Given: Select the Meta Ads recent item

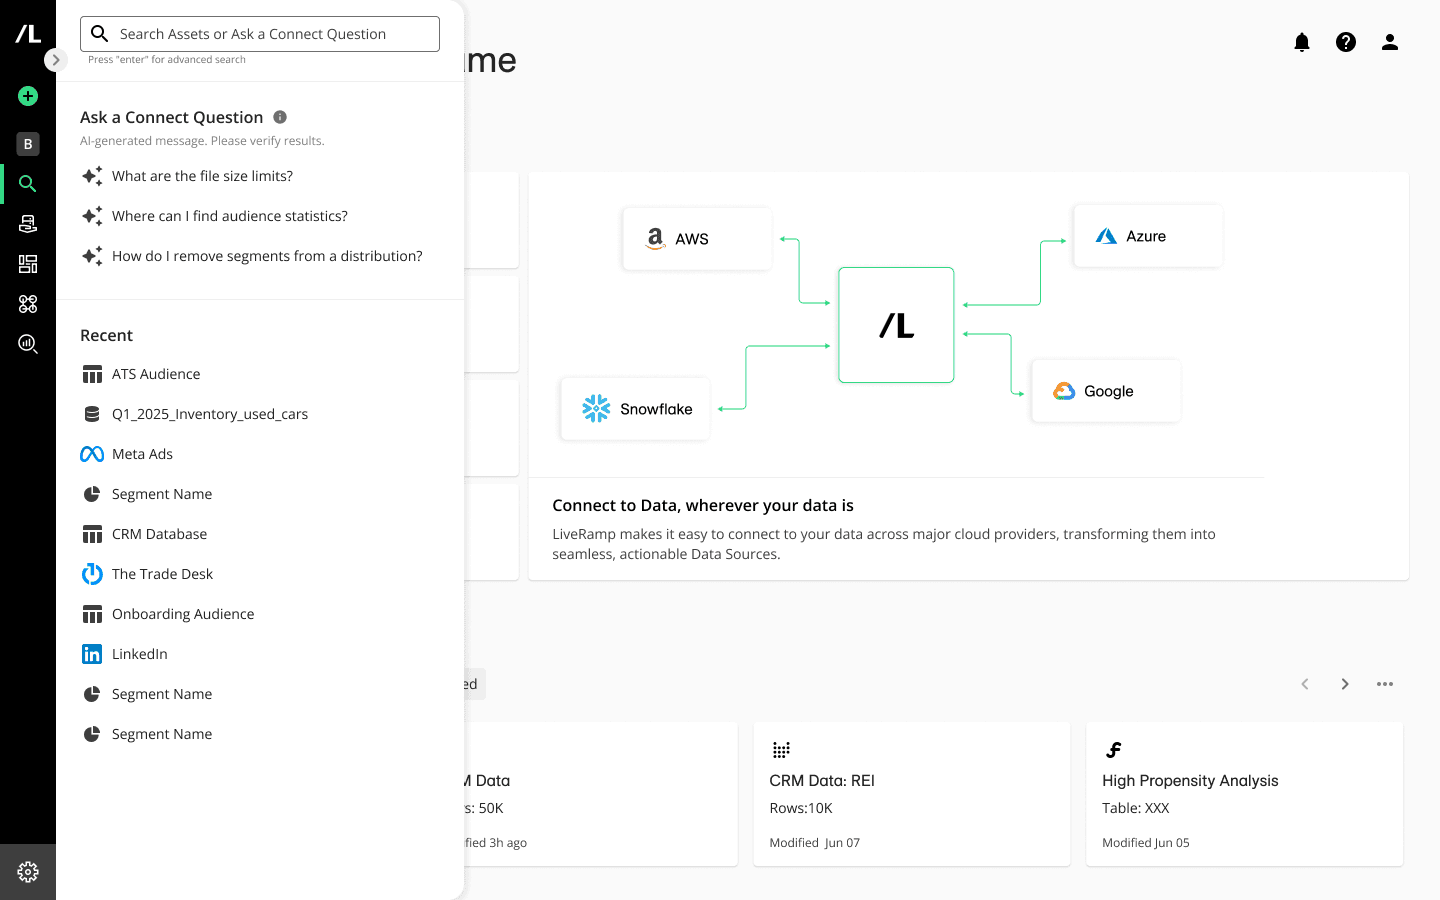Looking at the screenshot, I should (142, 454).
